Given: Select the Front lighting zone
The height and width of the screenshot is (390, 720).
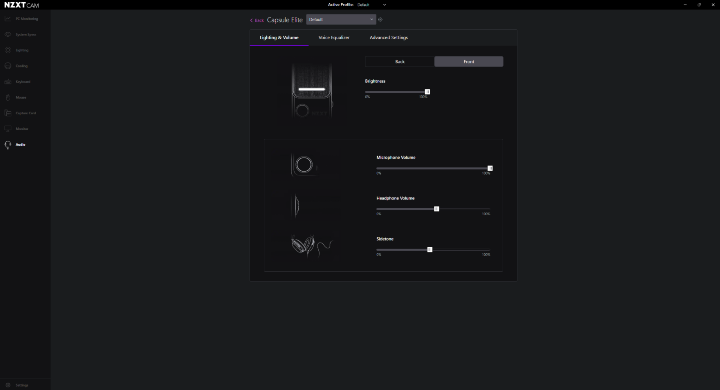Looking at the screenshot, I should (x=468, y=62).
